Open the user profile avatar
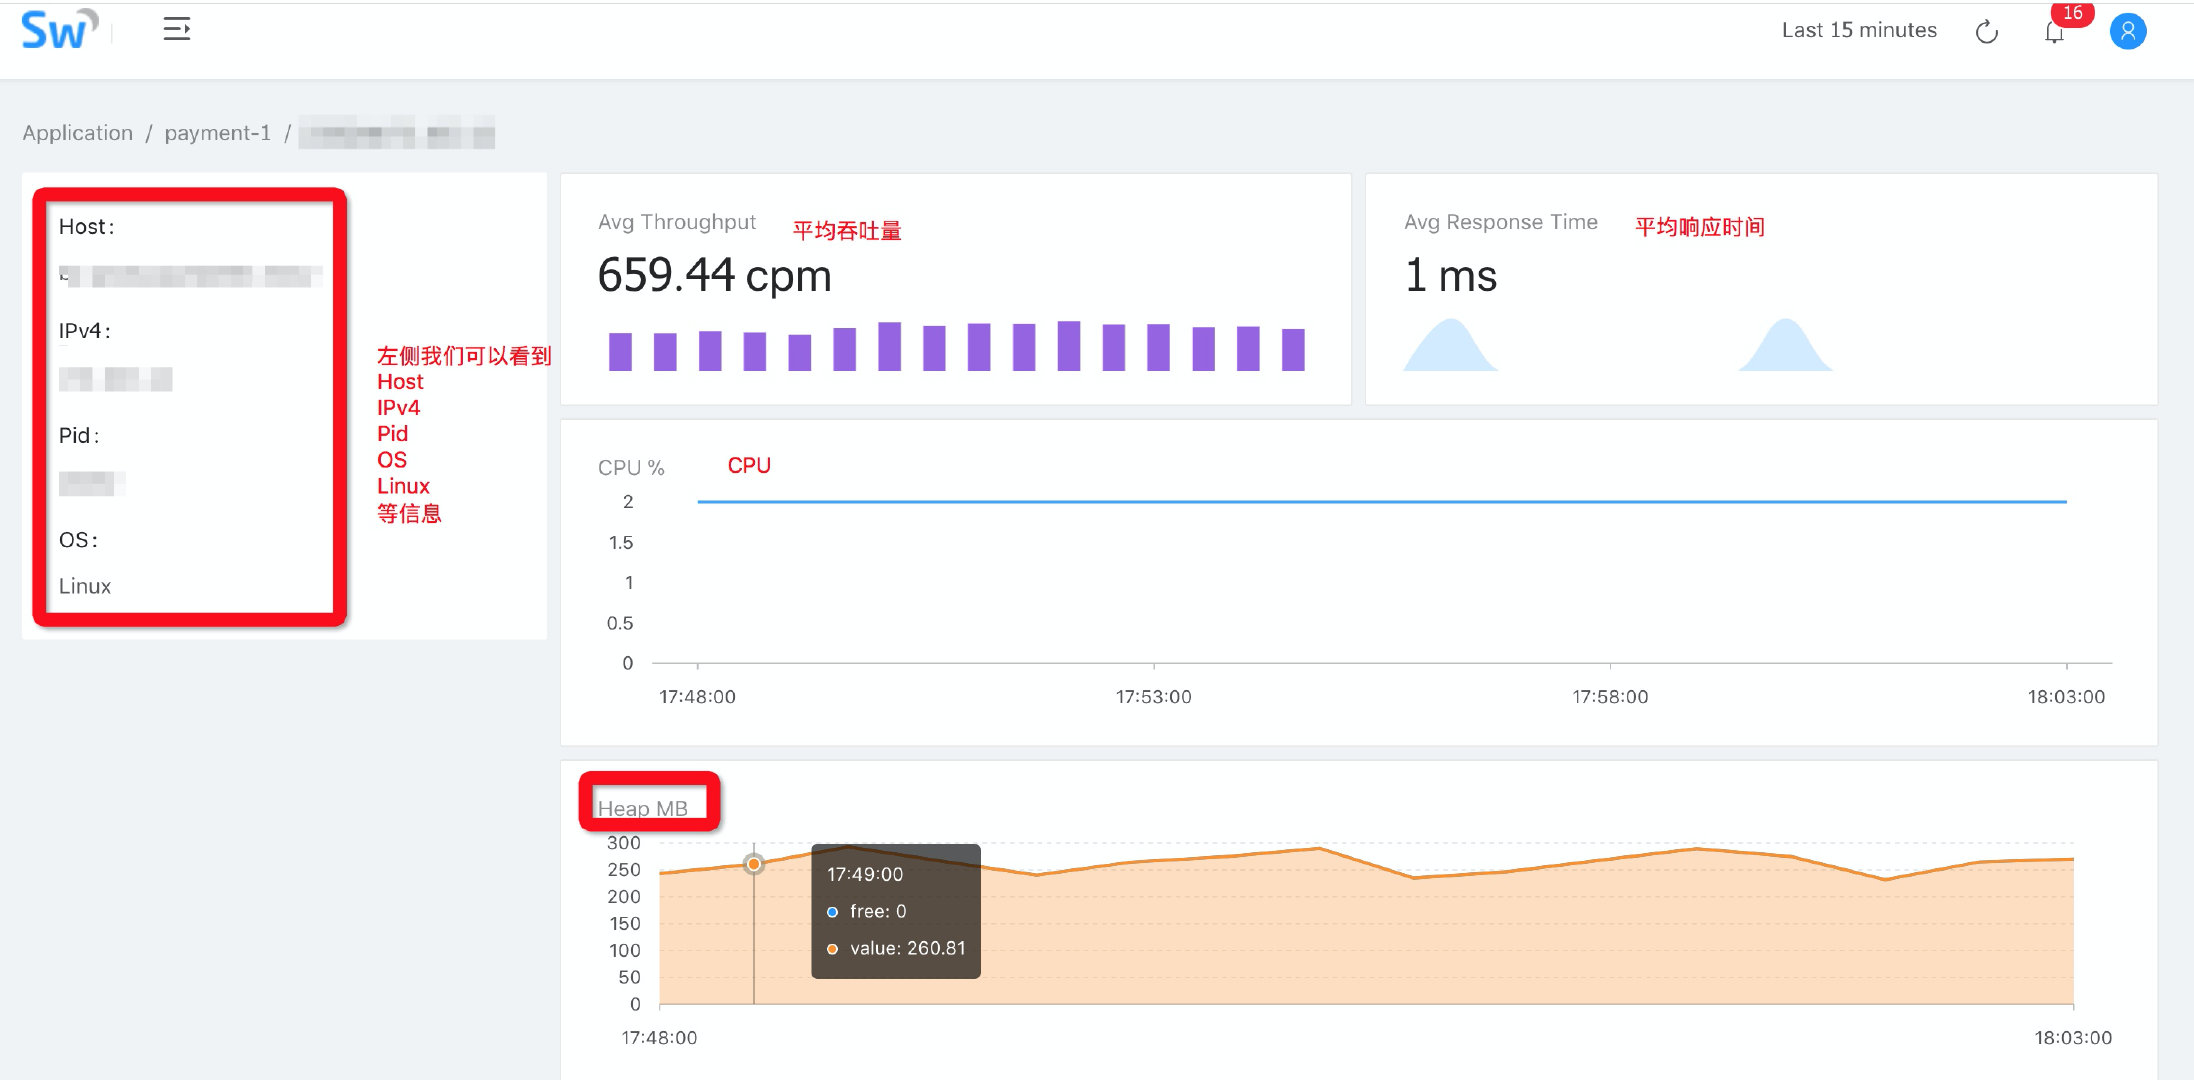 pos(2127,32)
